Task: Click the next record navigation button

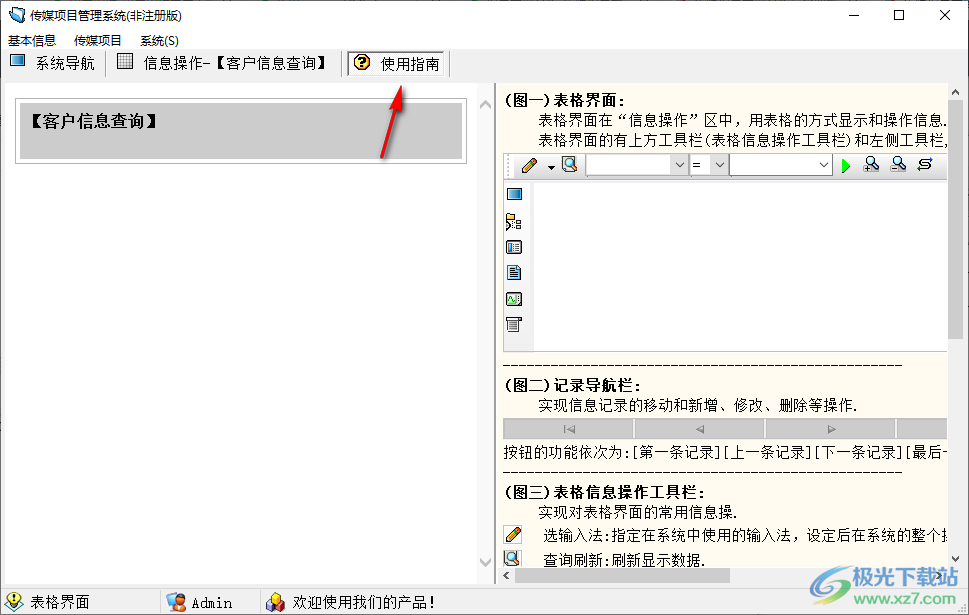Action: [x=831, y=428]
